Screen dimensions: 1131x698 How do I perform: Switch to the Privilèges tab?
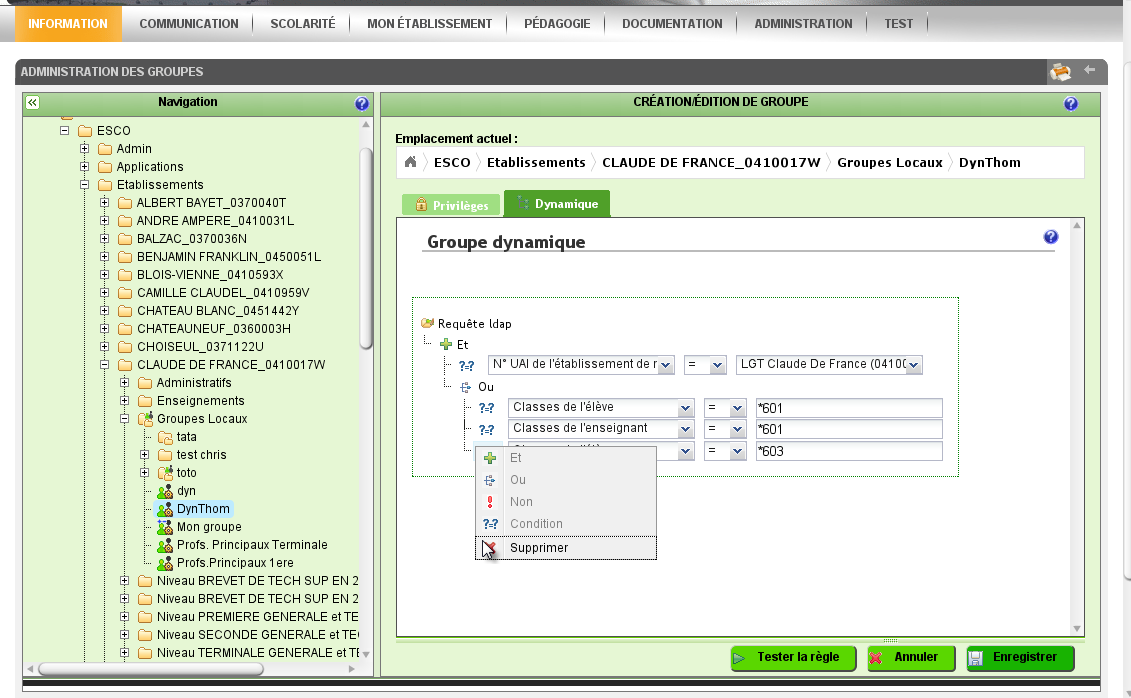451,205
